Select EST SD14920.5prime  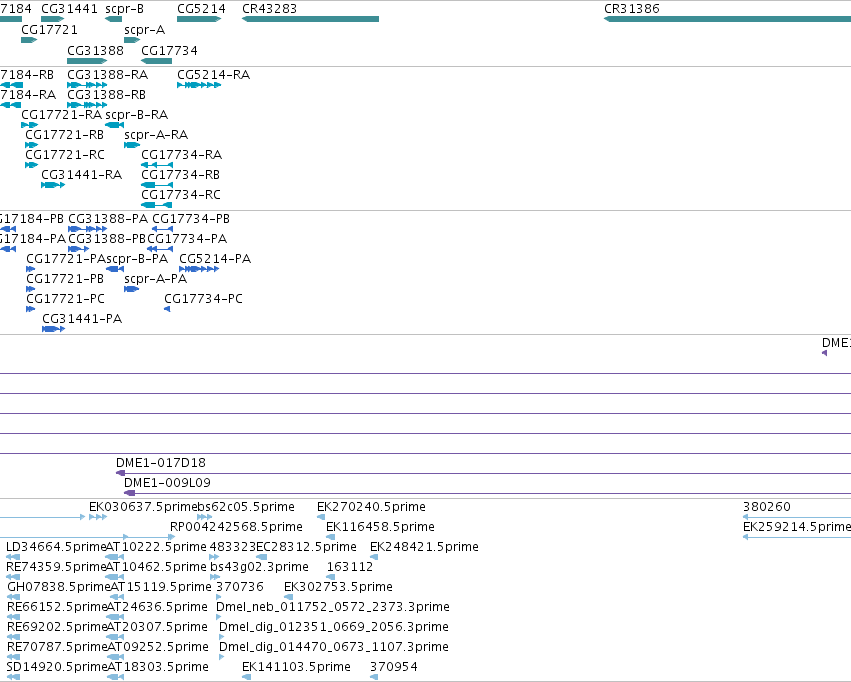point(13,677)
